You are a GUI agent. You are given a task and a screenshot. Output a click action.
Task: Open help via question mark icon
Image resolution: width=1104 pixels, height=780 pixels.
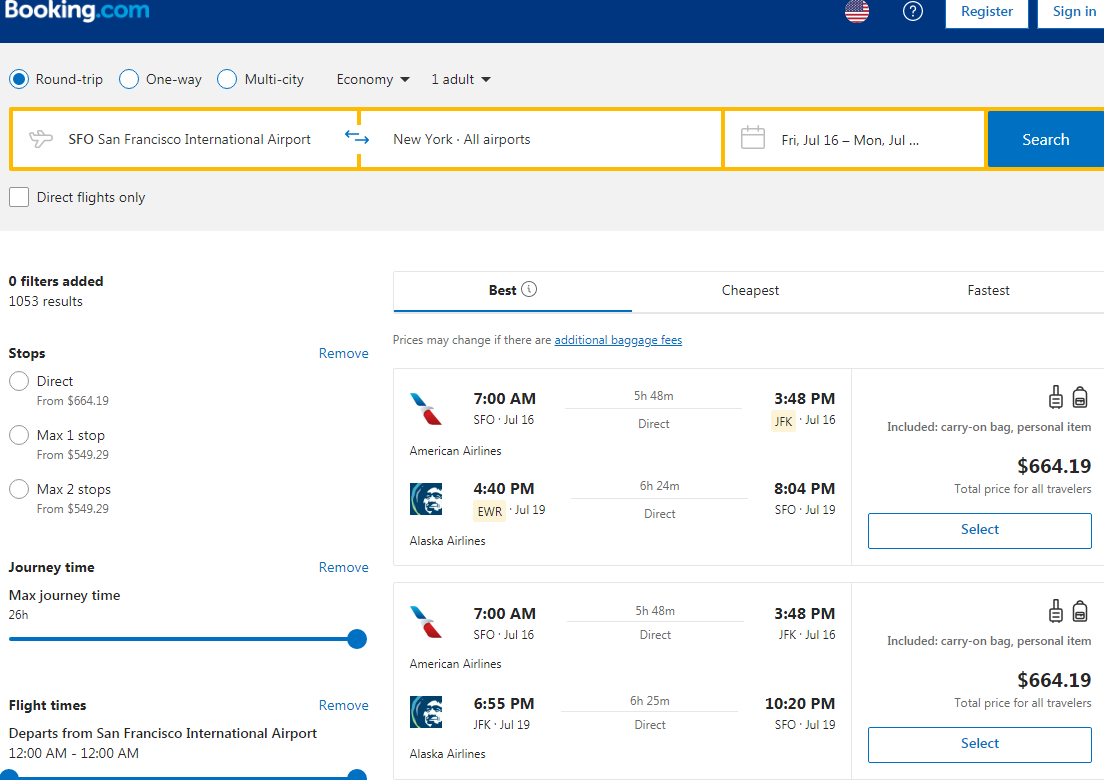[x=912, y=11]
